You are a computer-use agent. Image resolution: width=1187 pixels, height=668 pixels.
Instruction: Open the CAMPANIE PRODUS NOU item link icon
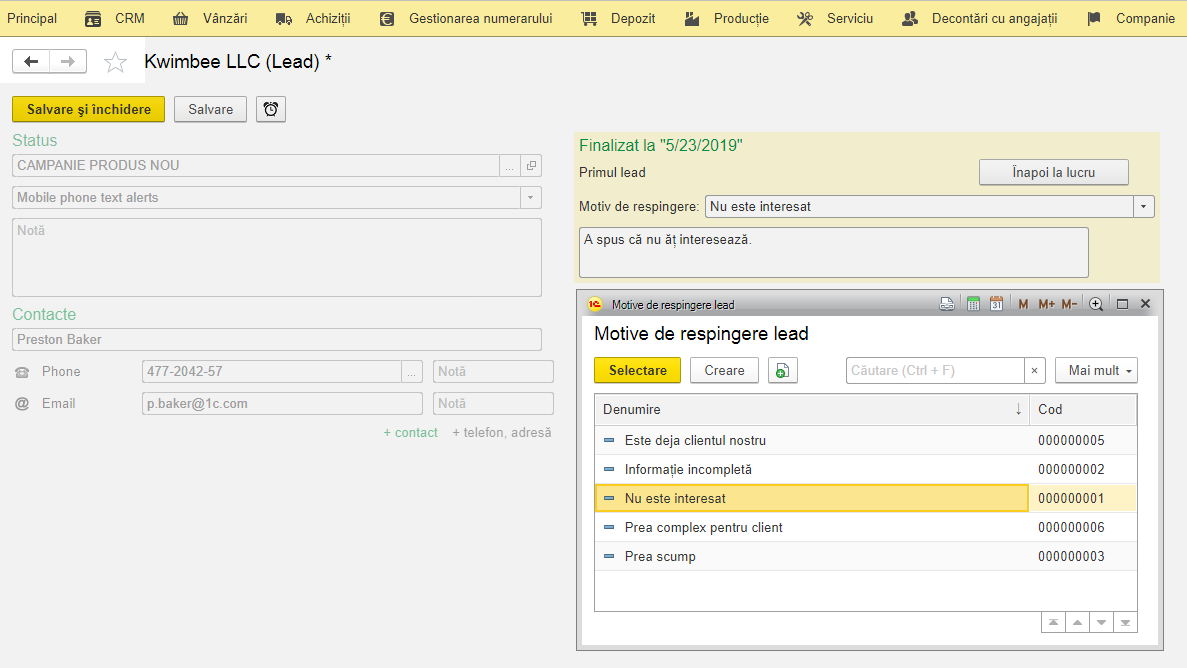click(531, 165)
